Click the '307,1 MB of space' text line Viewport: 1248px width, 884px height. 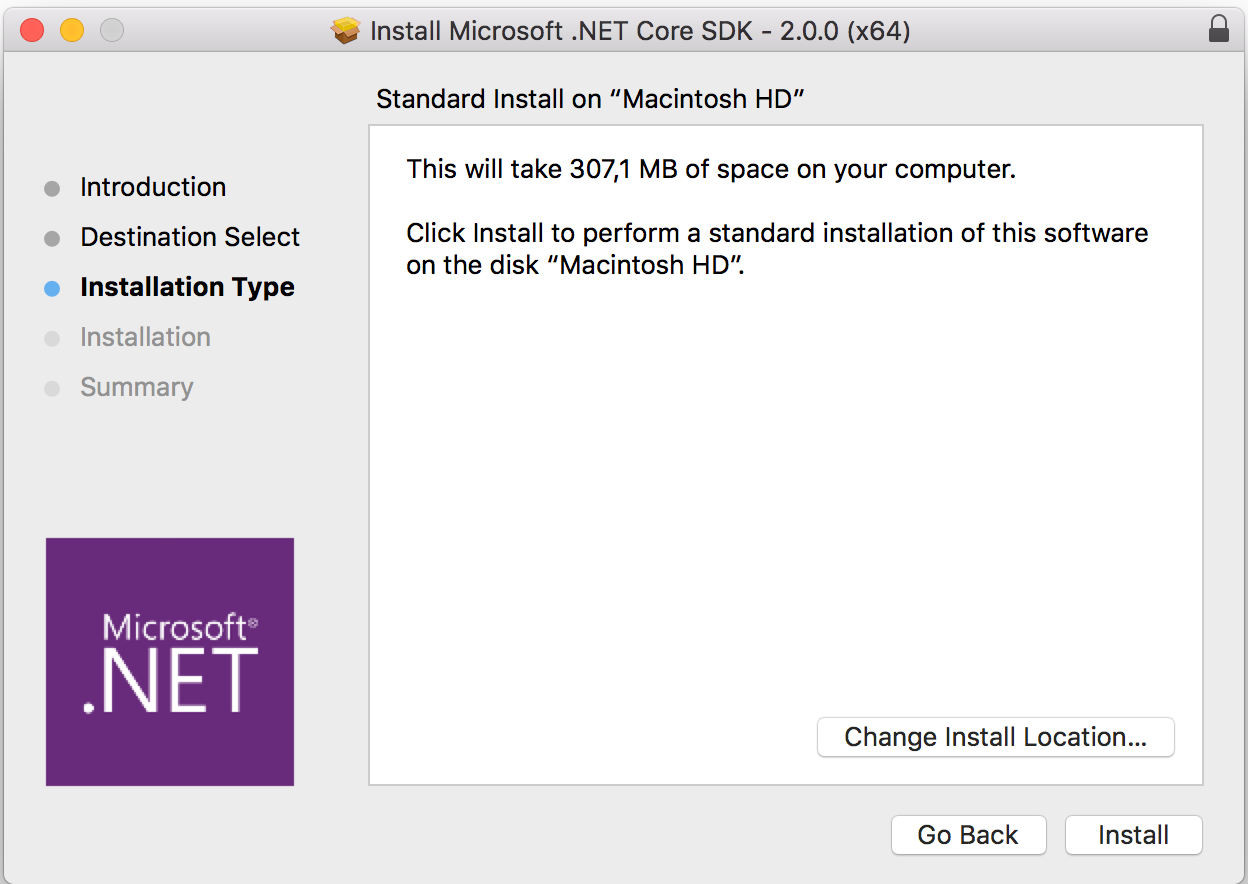tap(711, 169)
